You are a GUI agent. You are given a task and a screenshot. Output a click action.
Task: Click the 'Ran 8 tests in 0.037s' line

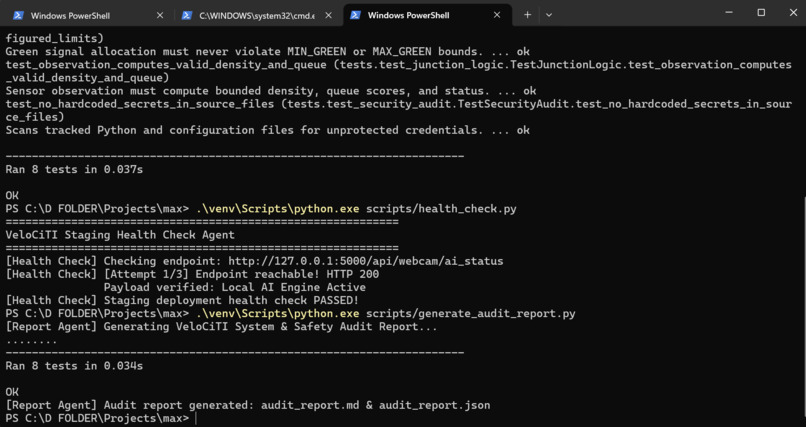pos(74,169)
